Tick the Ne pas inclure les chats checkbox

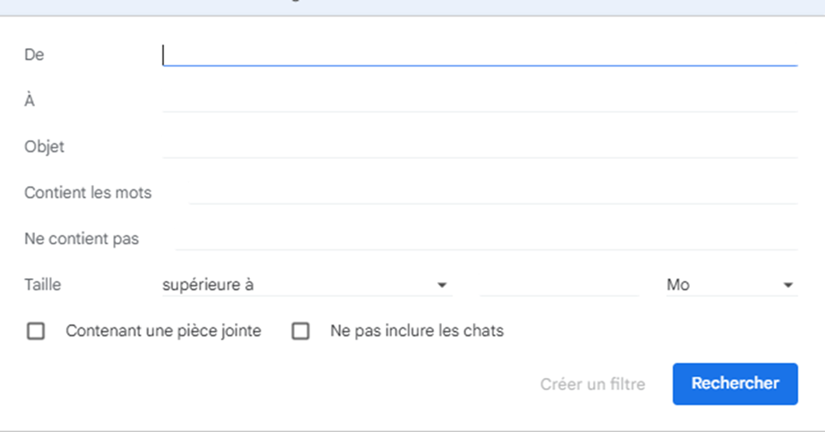coord(300,331)
